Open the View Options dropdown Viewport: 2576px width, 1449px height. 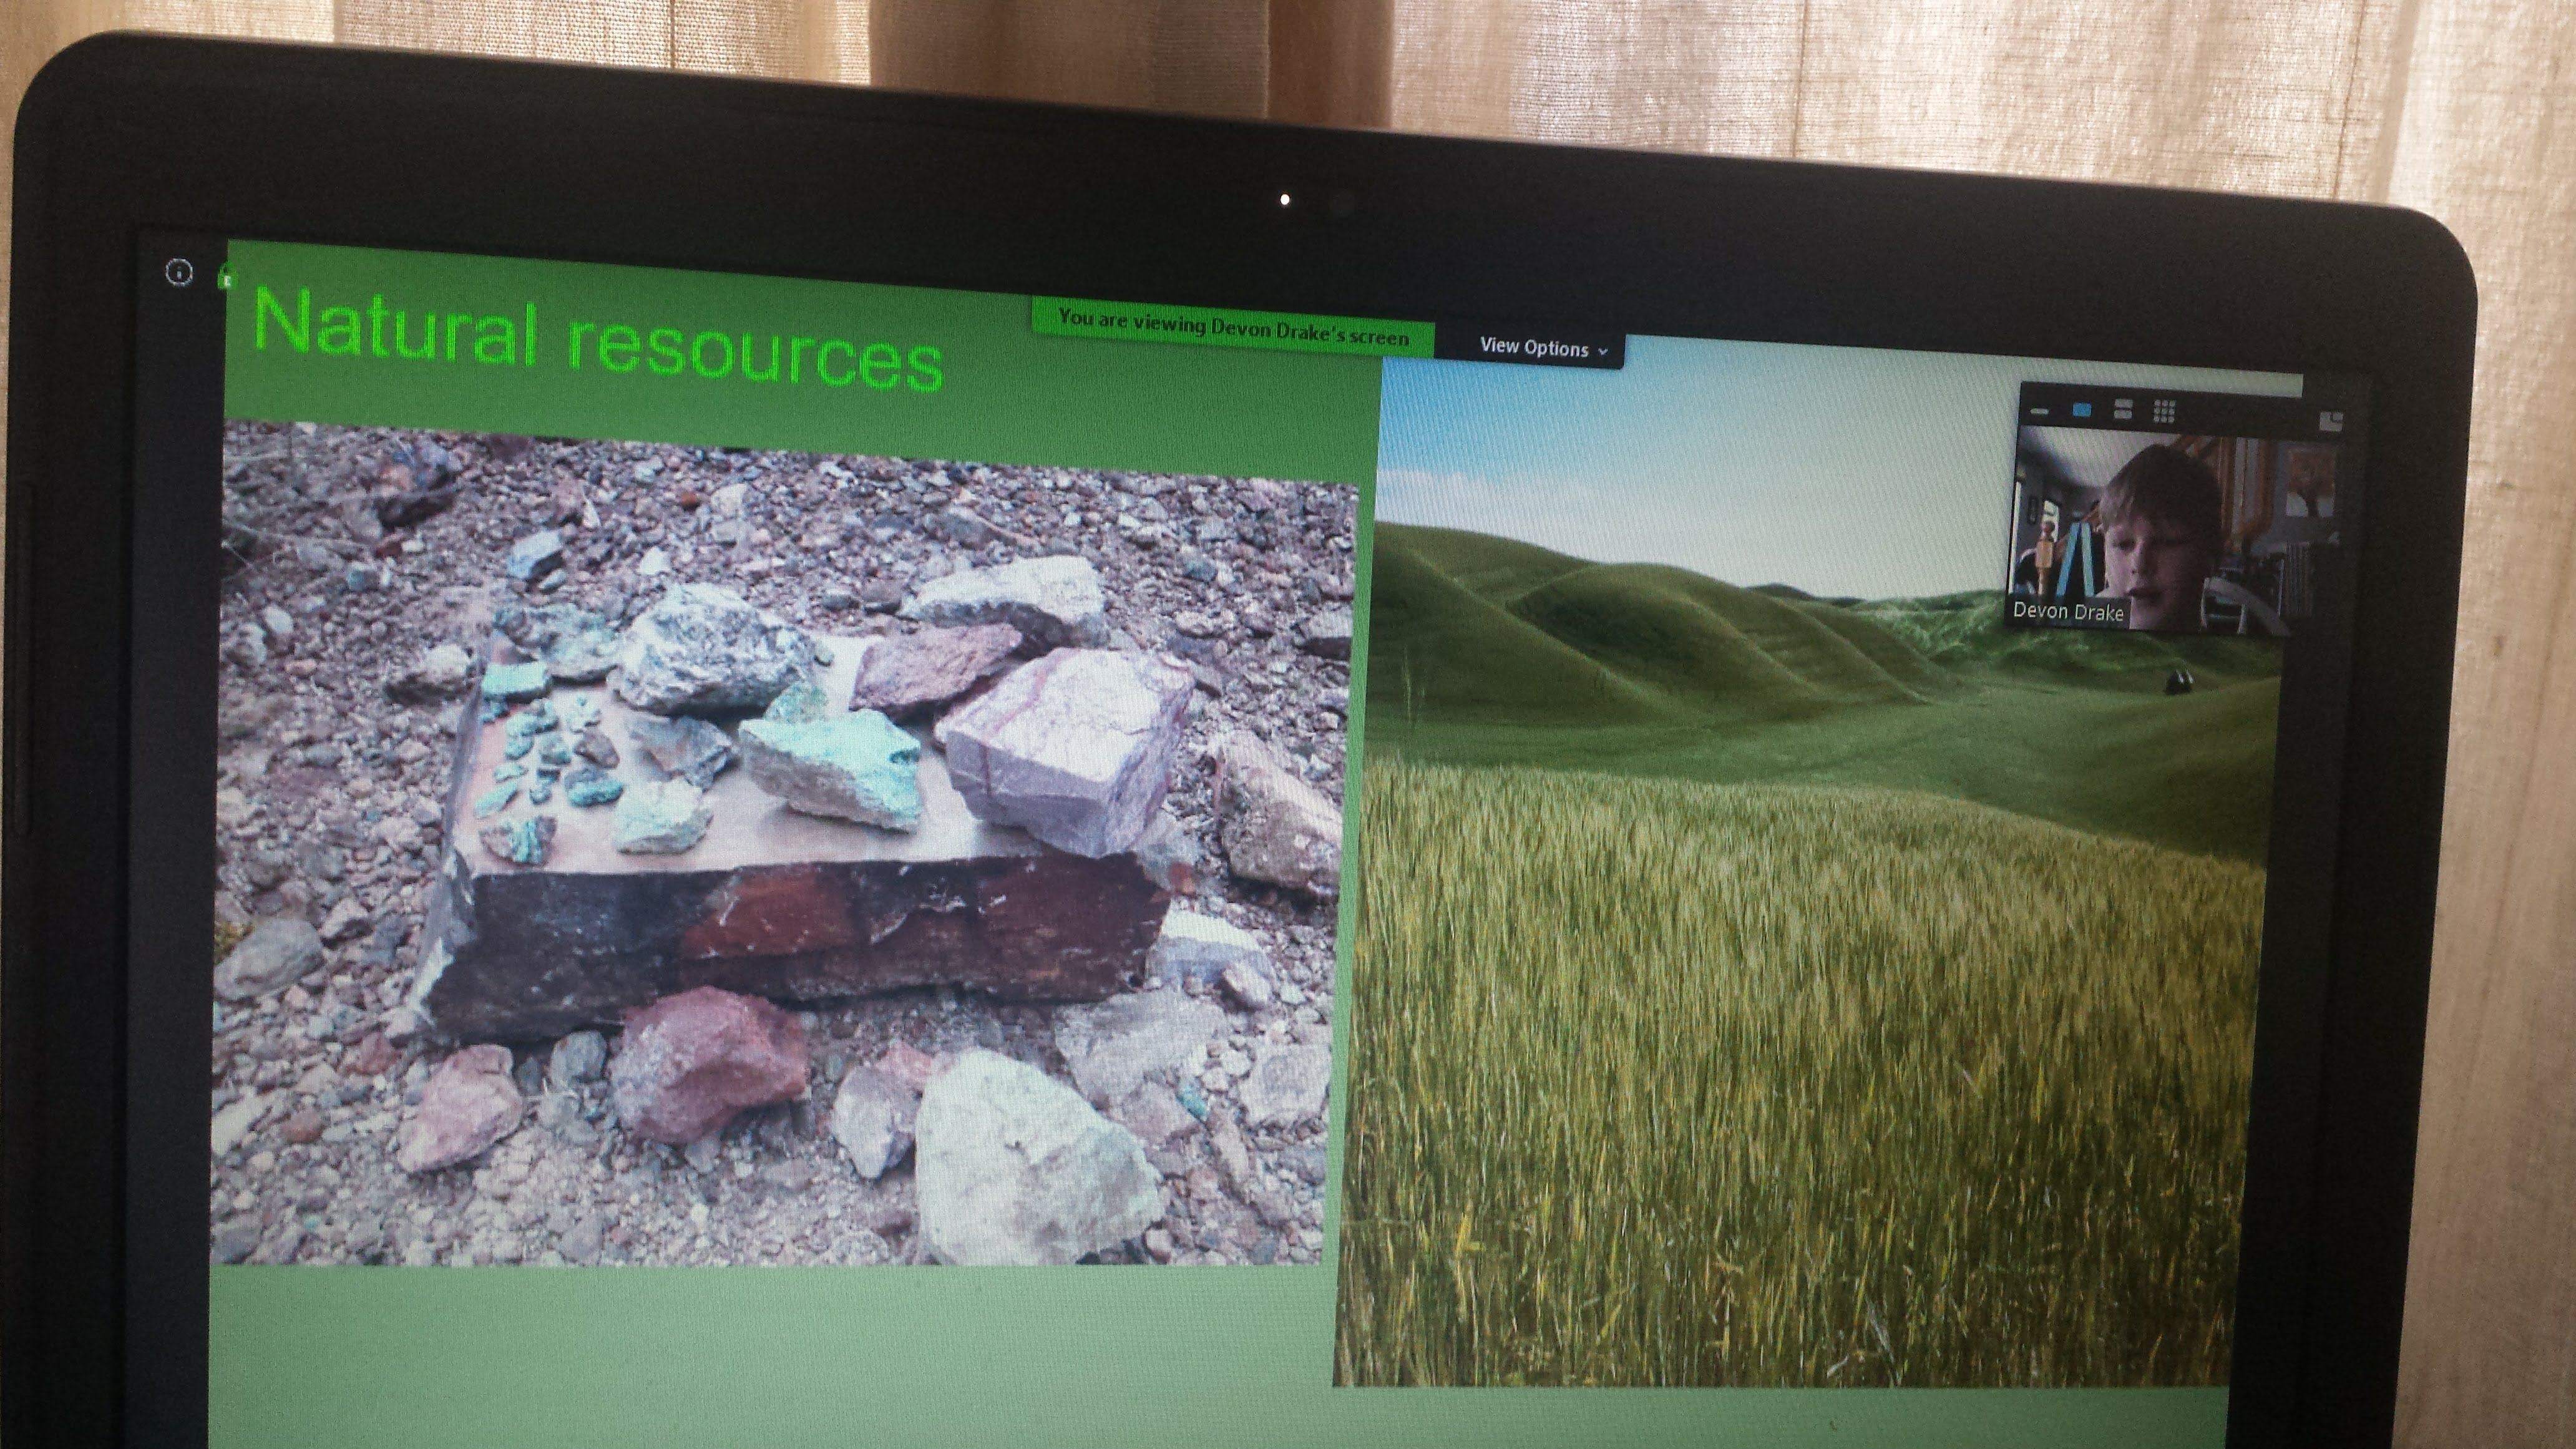(x=1534, y=348)
